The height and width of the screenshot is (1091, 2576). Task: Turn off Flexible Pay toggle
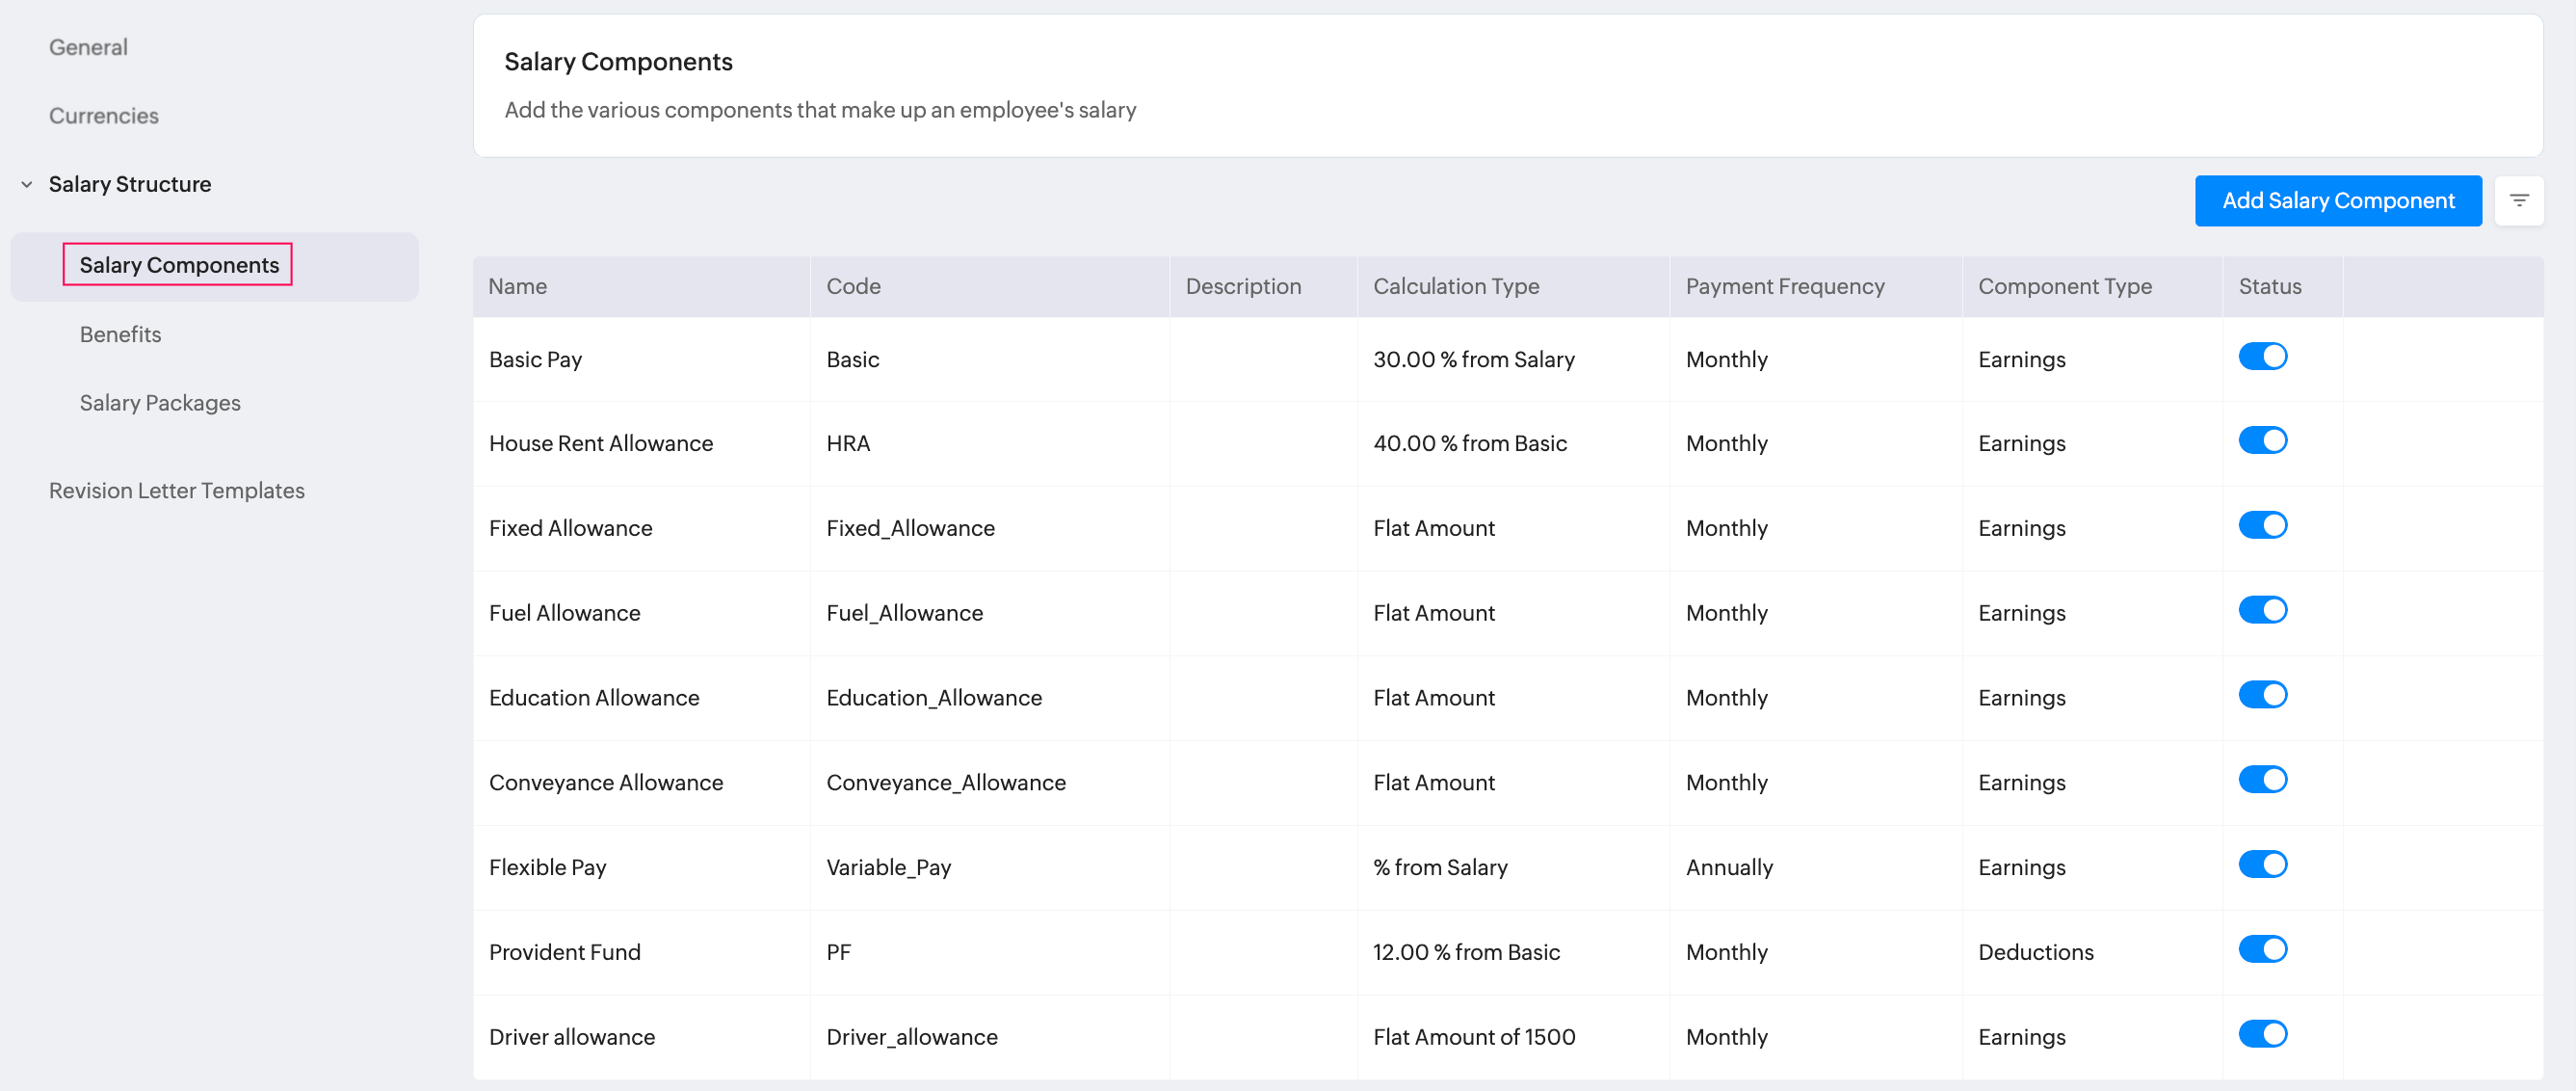[2262, 865]
